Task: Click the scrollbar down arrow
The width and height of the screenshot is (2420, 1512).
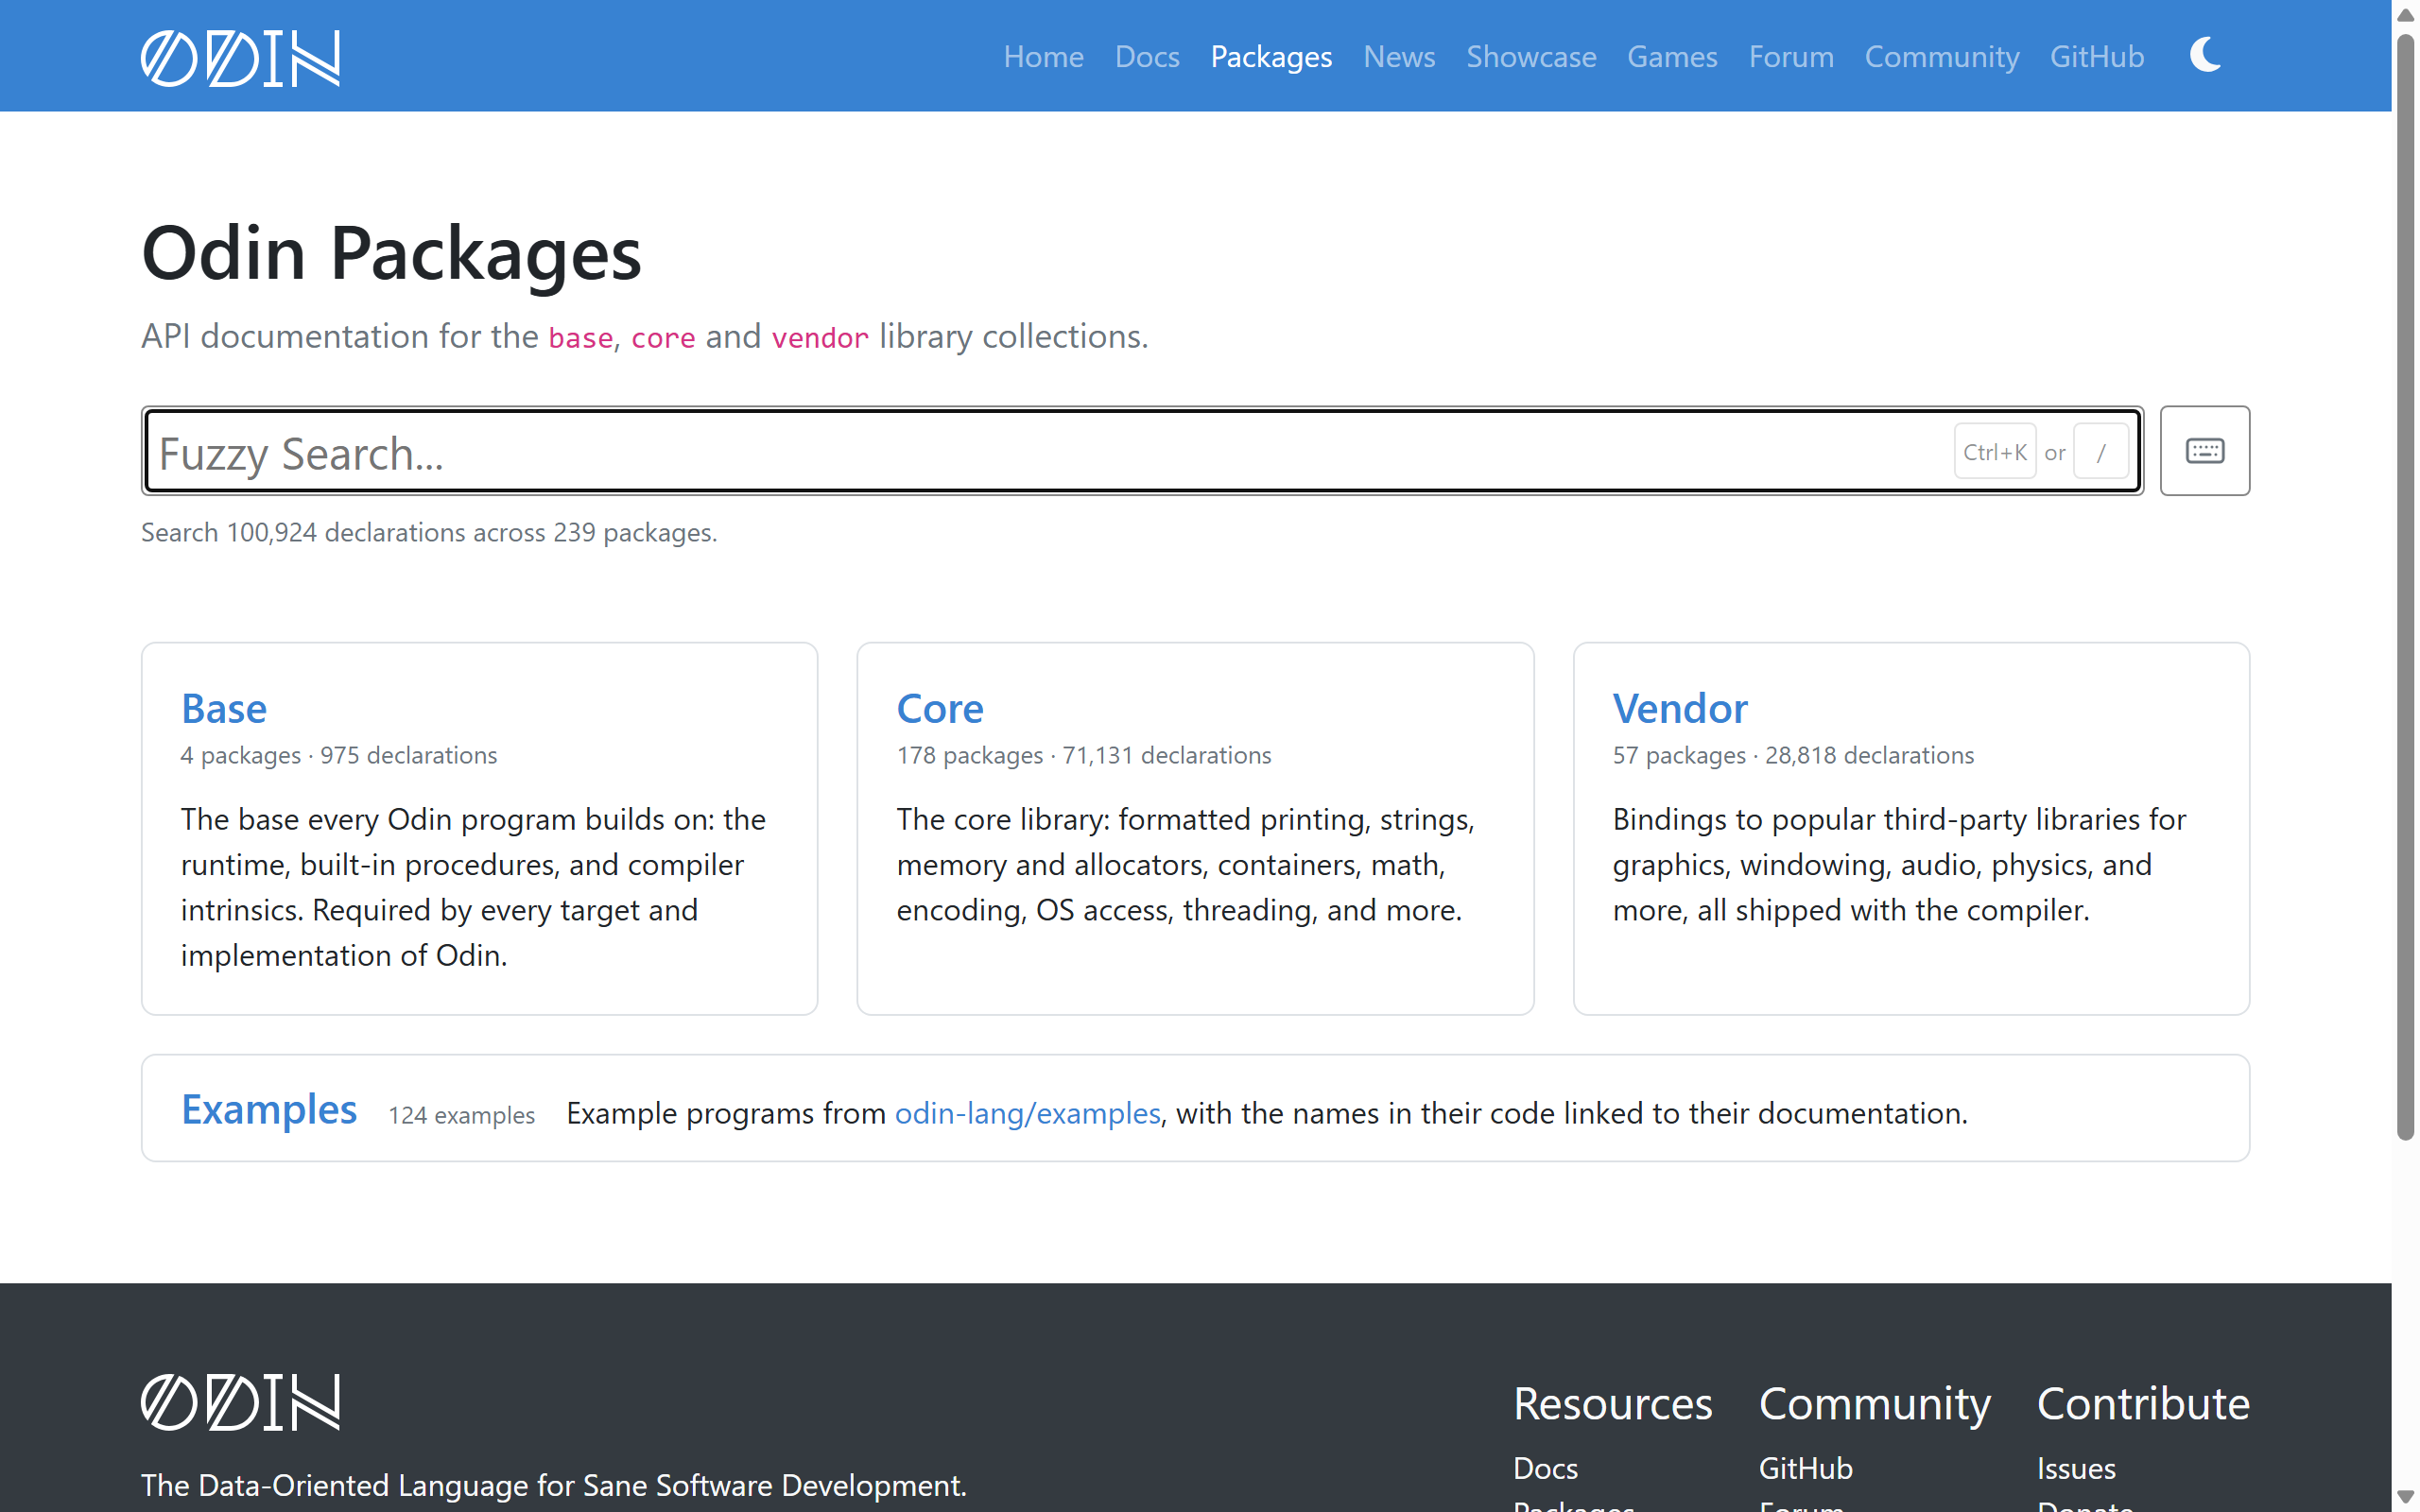Action: point(2405,1497)
